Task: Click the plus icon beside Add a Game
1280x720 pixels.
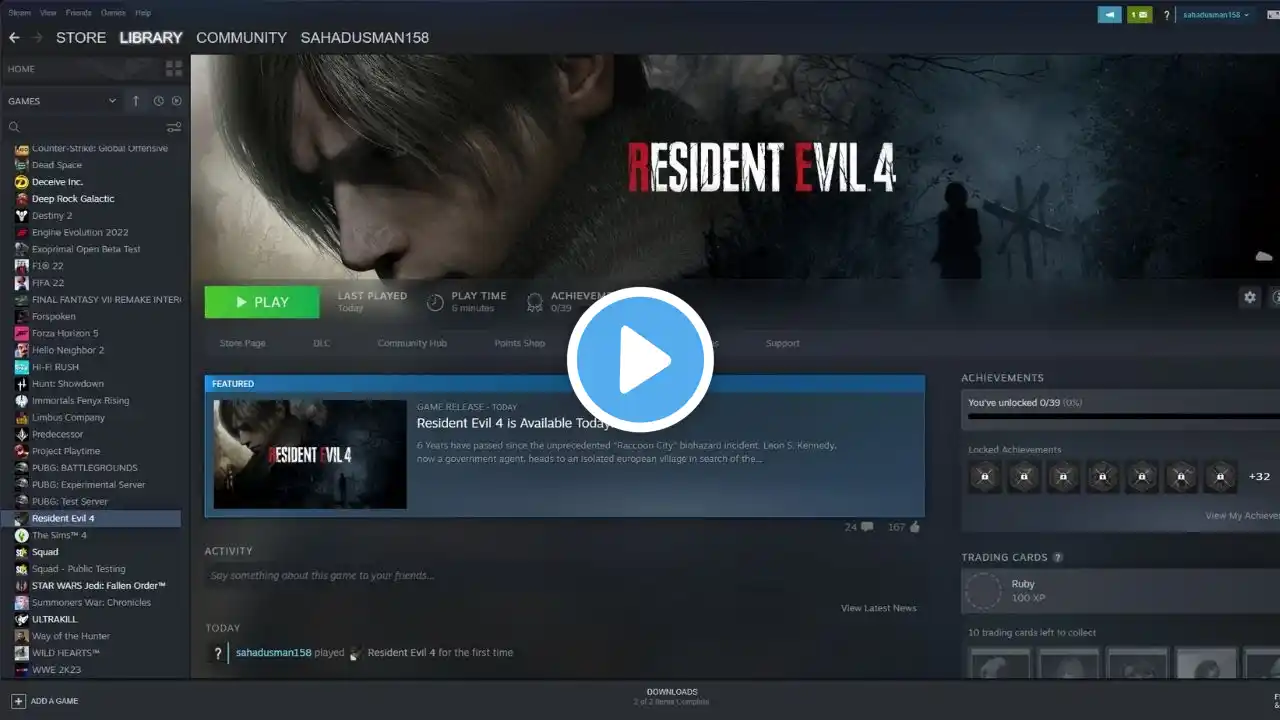Action: [18, 701]
